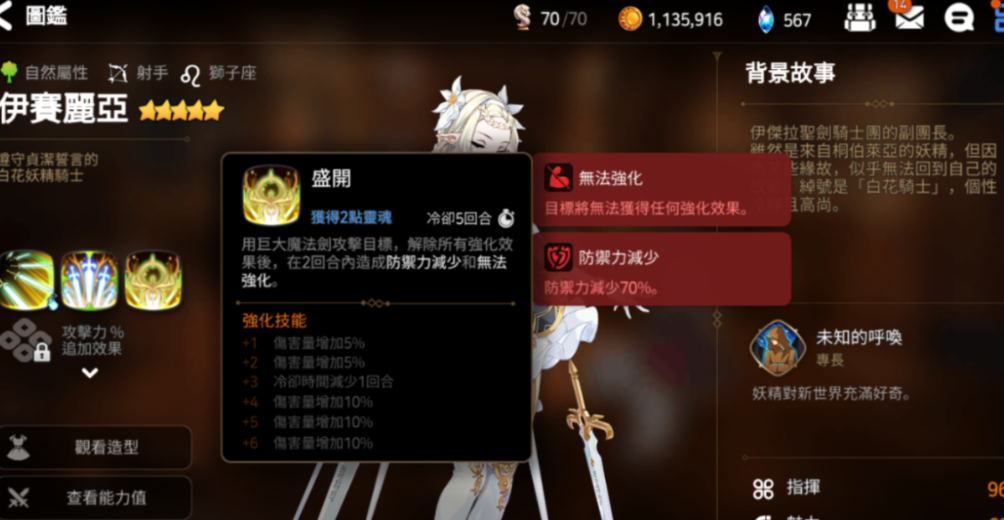This screenshot has height=520, width=1004.
Task: Tap the 防禦力減少 debuff description card
Action: coord(661,269)
